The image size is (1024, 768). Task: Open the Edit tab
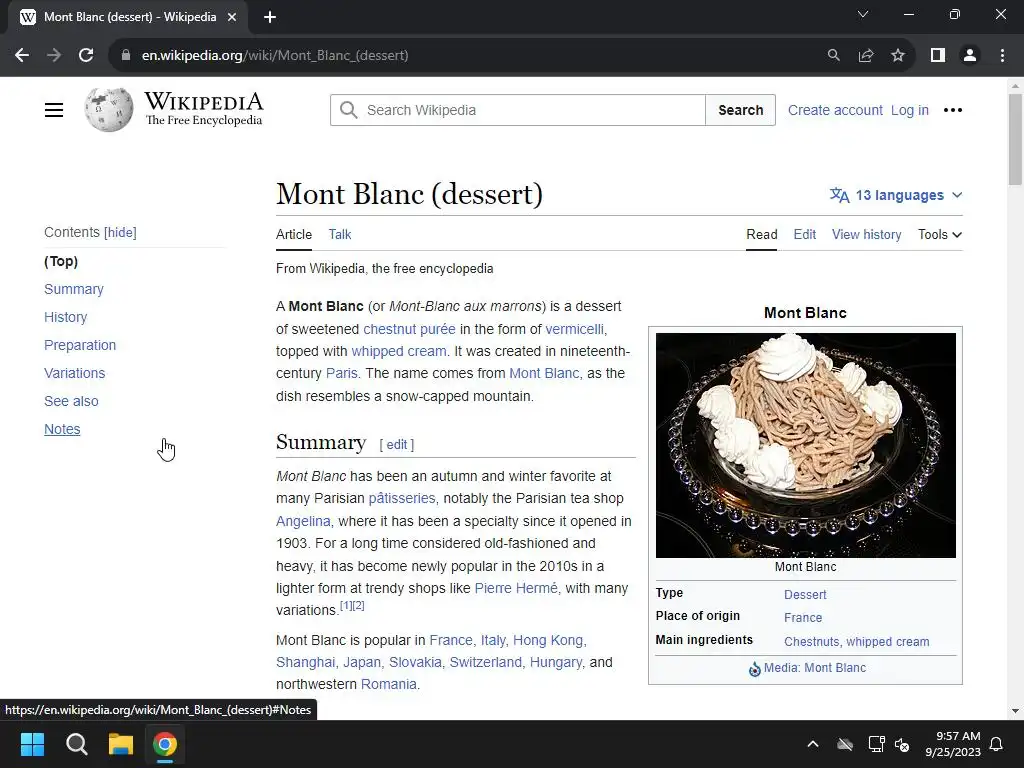tap(805, 234)
